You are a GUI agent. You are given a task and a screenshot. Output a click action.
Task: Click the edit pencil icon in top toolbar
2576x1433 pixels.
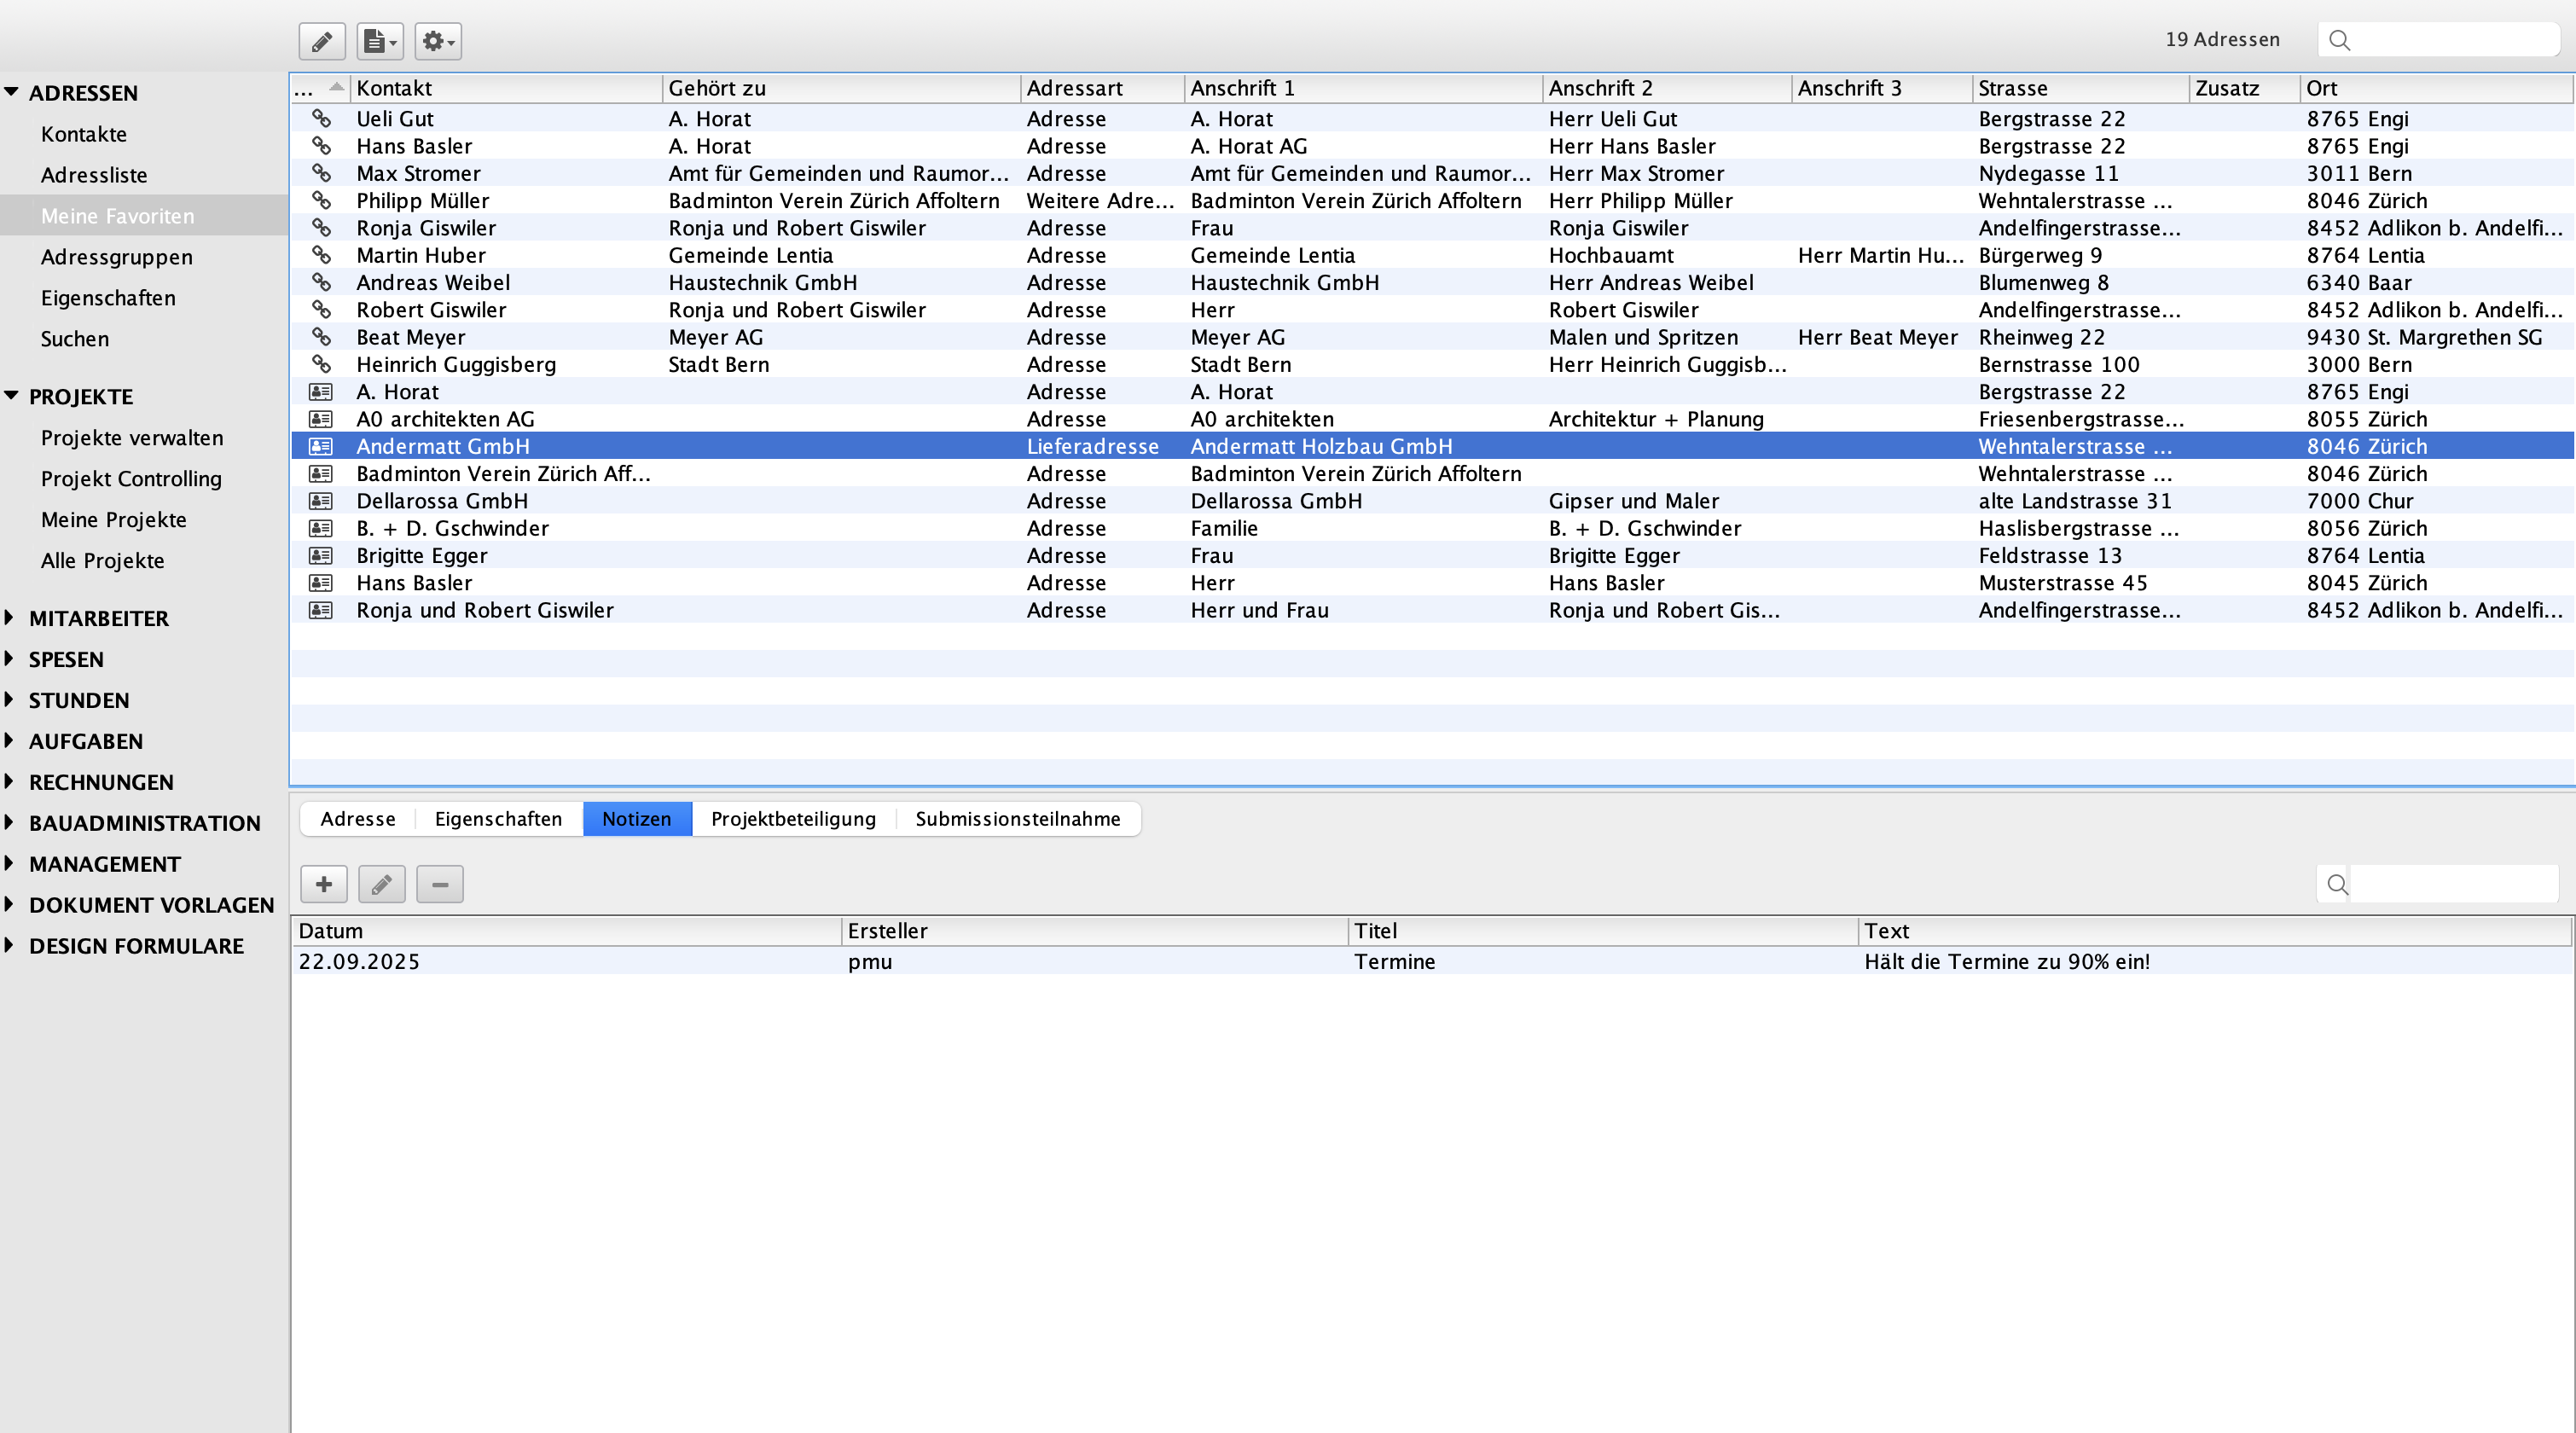pos(322,41)
